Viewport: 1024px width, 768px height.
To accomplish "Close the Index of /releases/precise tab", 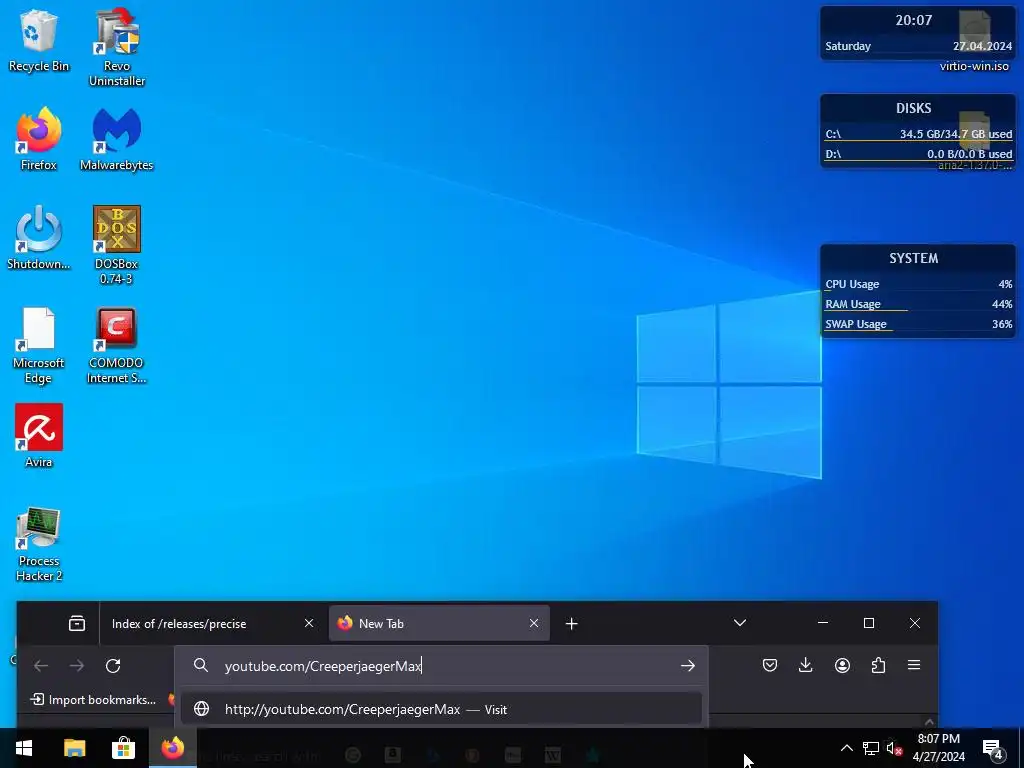I will 309,624.
